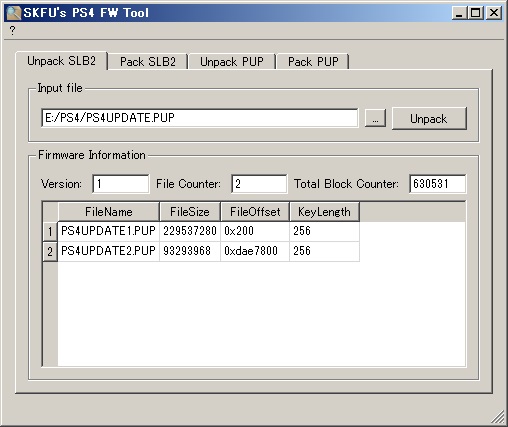Screen dimensions: 508x427
Task: Sort by the FileName column header
Action: [109, 212]
